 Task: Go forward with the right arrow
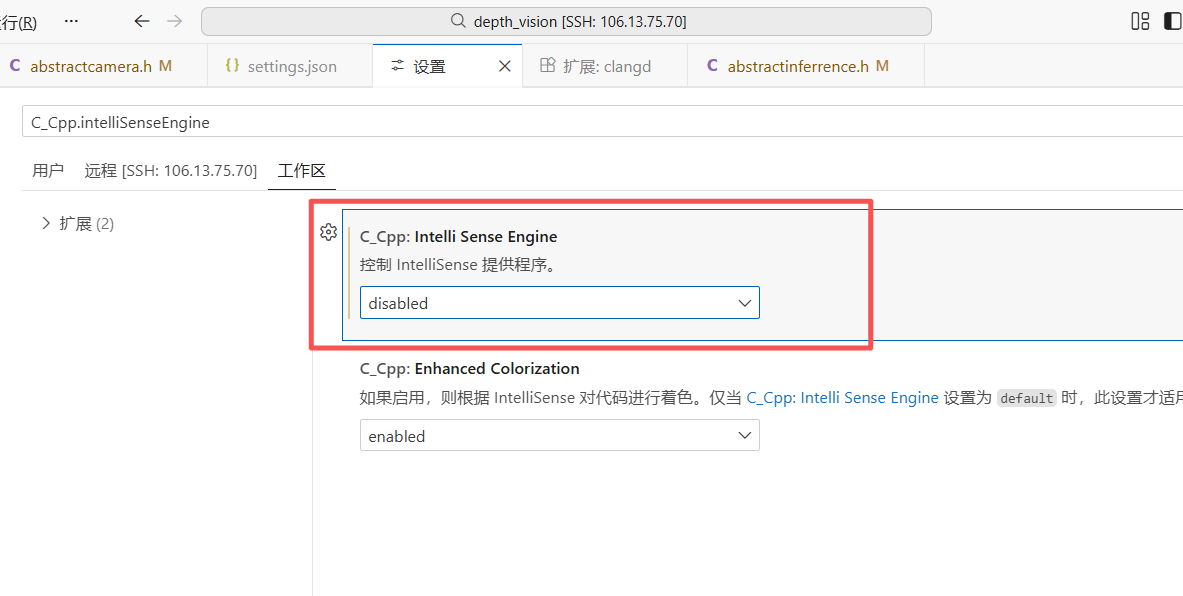click(174, 21)
